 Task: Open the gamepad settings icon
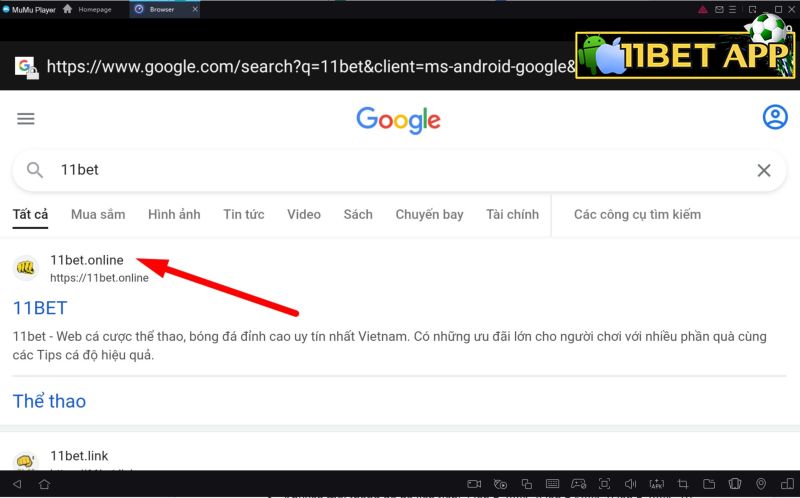[x=579, y=484]
